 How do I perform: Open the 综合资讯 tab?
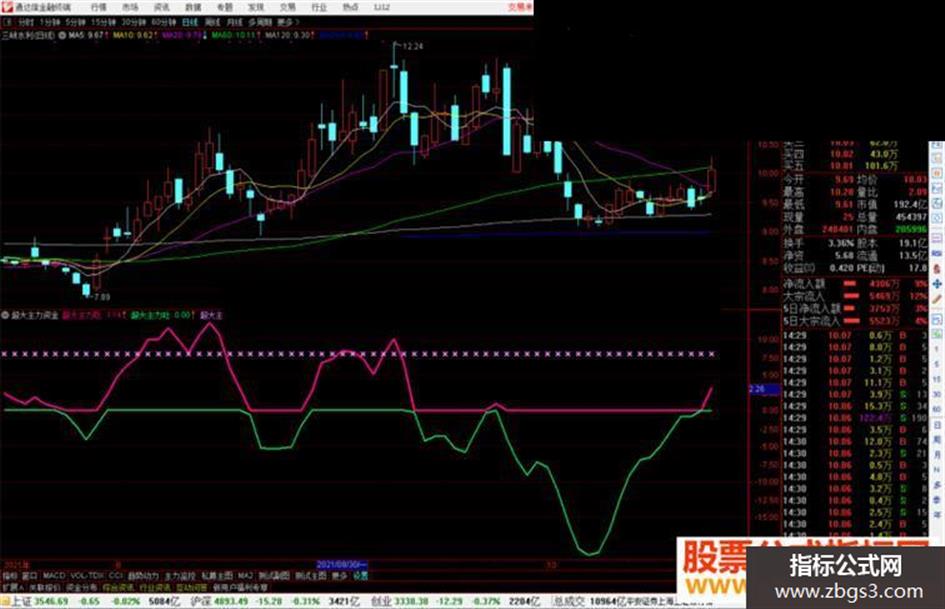pyautogui.click(x=118, y=587)
